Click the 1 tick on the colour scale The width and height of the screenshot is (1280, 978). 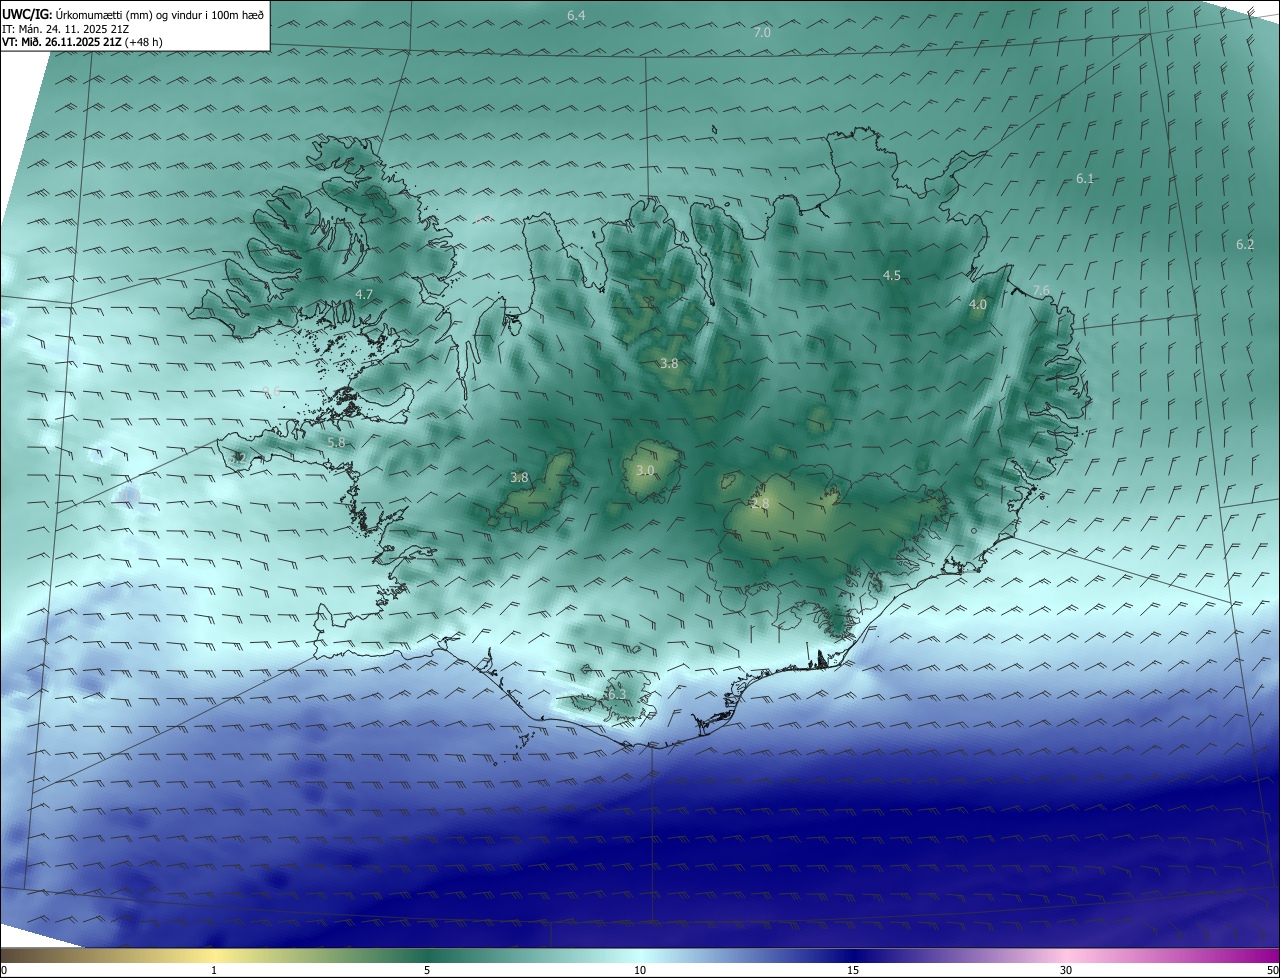click(214, 970)
